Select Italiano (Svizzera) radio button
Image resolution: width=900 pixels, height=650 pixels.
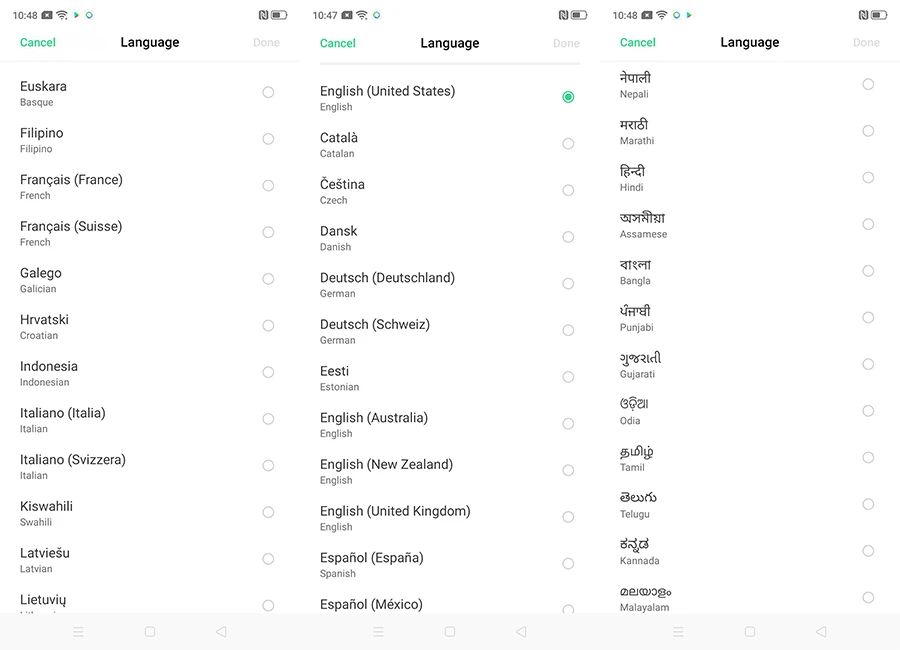(x=268, y=465)
